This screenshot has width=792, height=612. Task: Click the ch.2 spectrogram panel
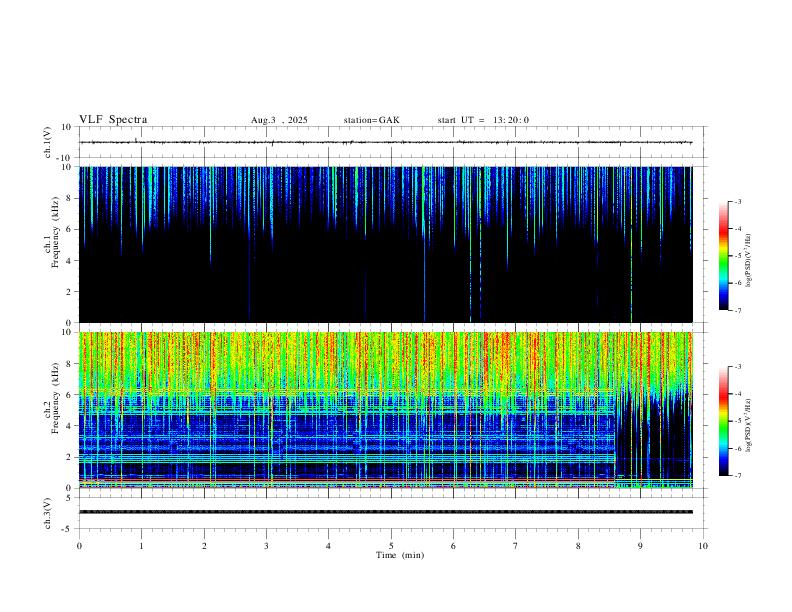tap(385, 410)
